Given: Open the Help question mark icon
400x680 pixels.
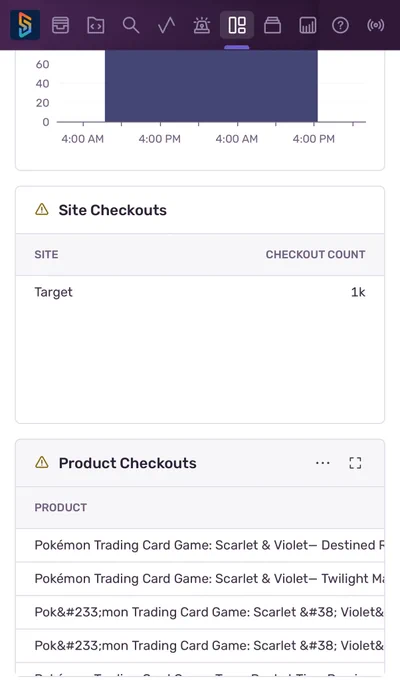Looking at the screenshot, I should click(x=340, y=25).
